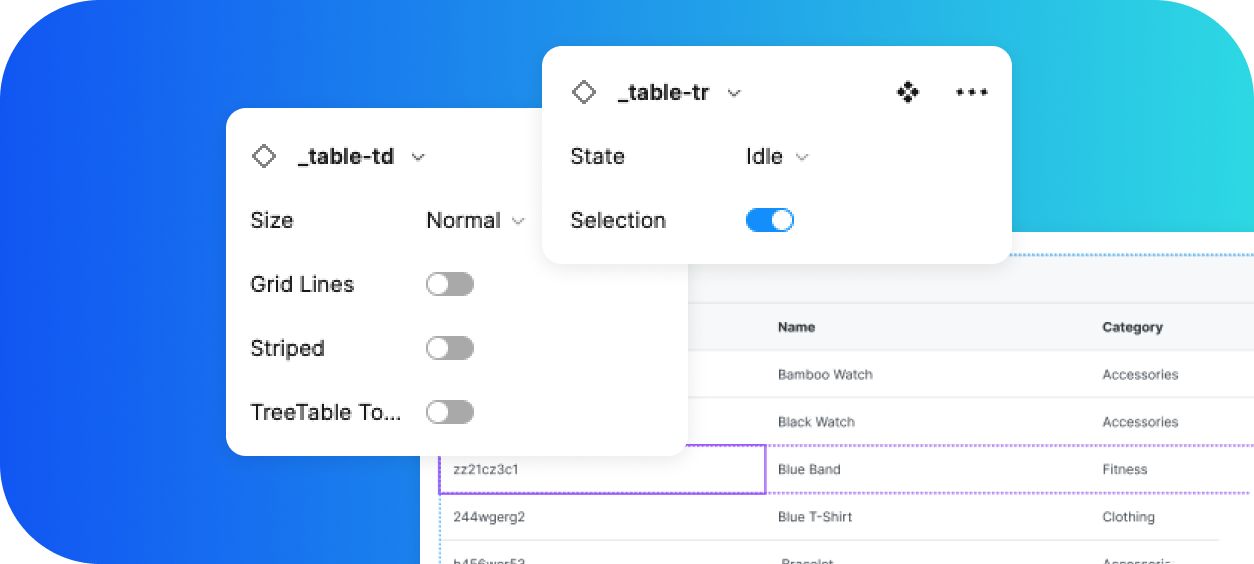Screen dimensions: 1254x564
Task: Click Accessories in the Bamboo Watch row
Action: [x=1140, y=375]
